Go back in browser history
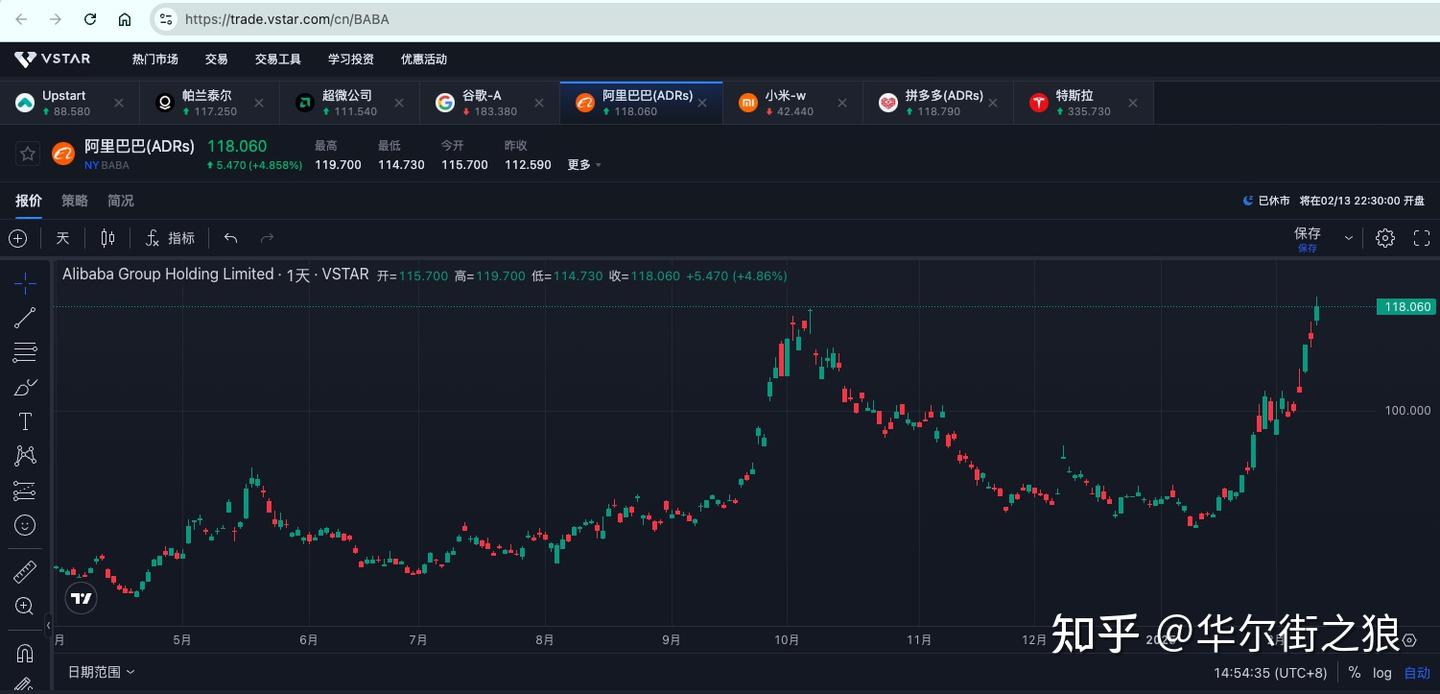 (x=22, y=19)
